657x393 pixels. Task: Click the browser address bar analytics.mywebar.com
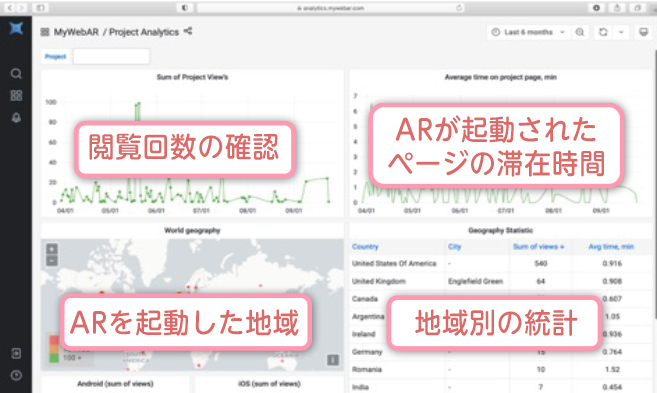coord(331,8)
